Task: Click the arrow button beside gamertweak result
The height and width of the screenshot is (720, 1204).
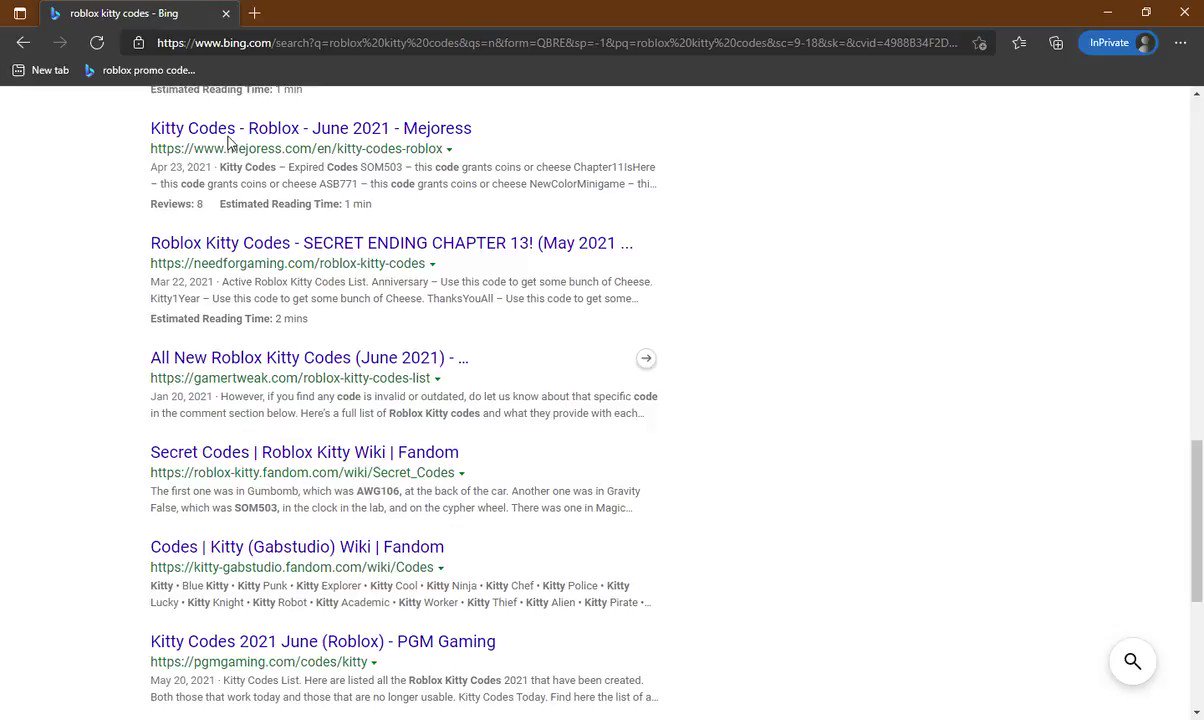Action: [x=646, y=358]
